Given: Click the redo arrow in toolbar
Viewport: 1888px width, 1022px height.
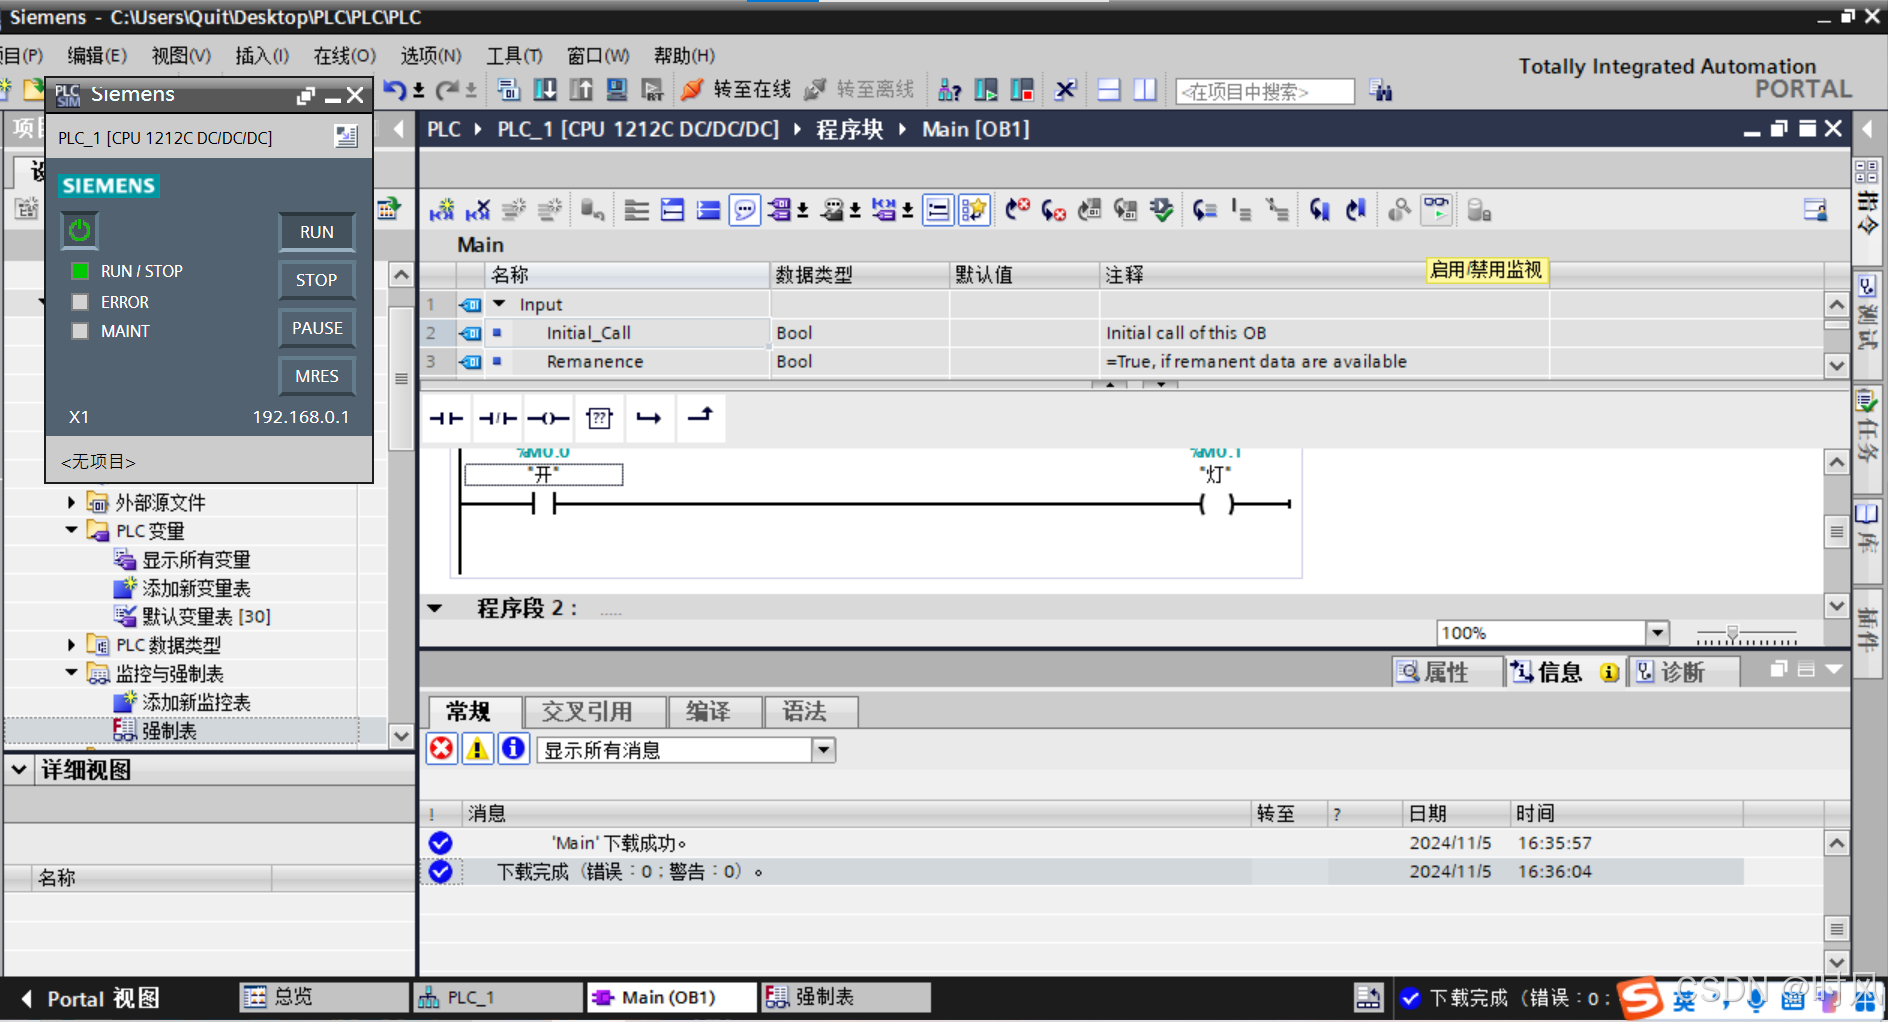Looking at the screenshot, I should [x=448, y=90].
